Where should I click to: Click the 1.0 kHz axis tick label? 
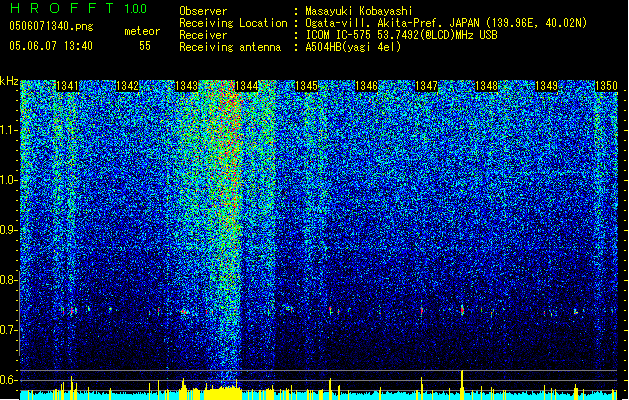point(9,181)
